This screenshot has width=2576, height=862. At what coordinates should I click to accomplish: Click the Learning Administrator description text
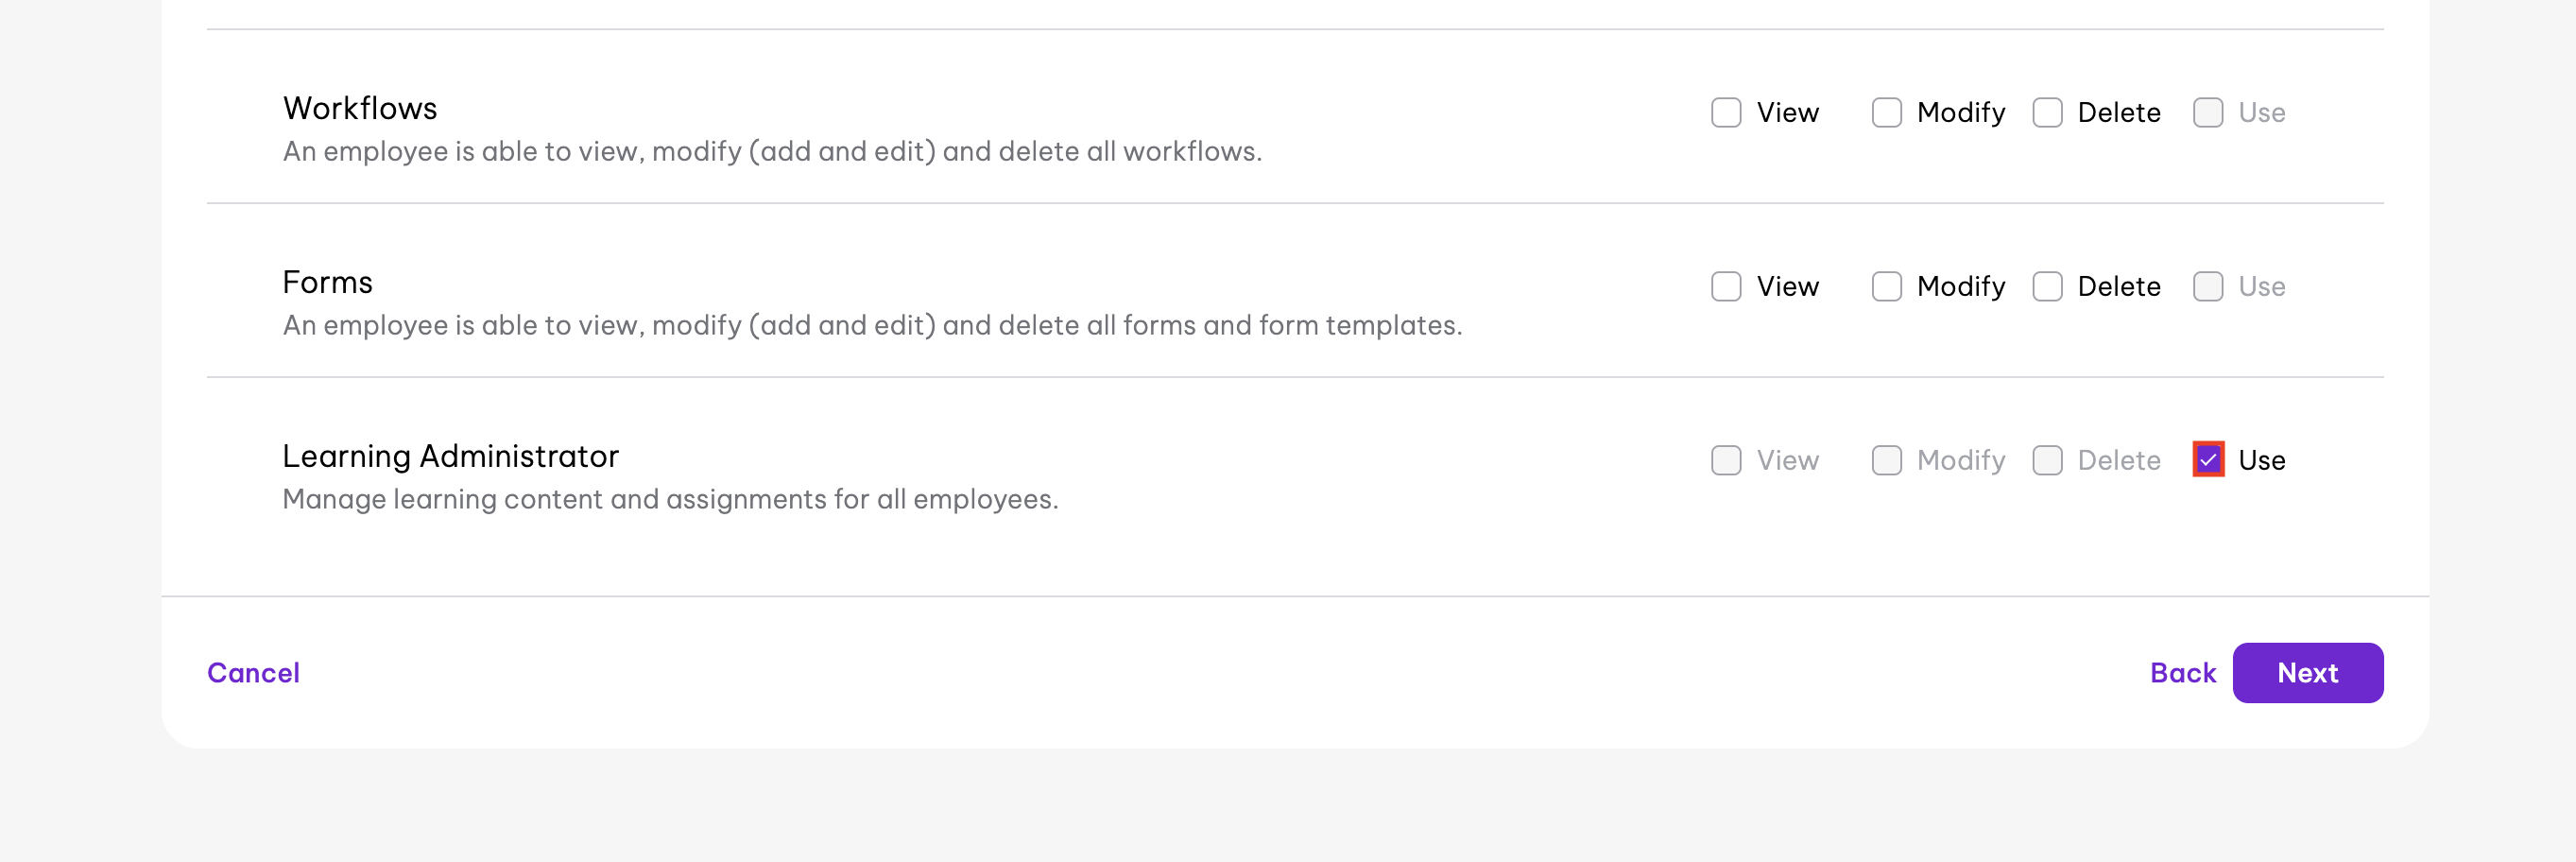click(x=670, y=499)
